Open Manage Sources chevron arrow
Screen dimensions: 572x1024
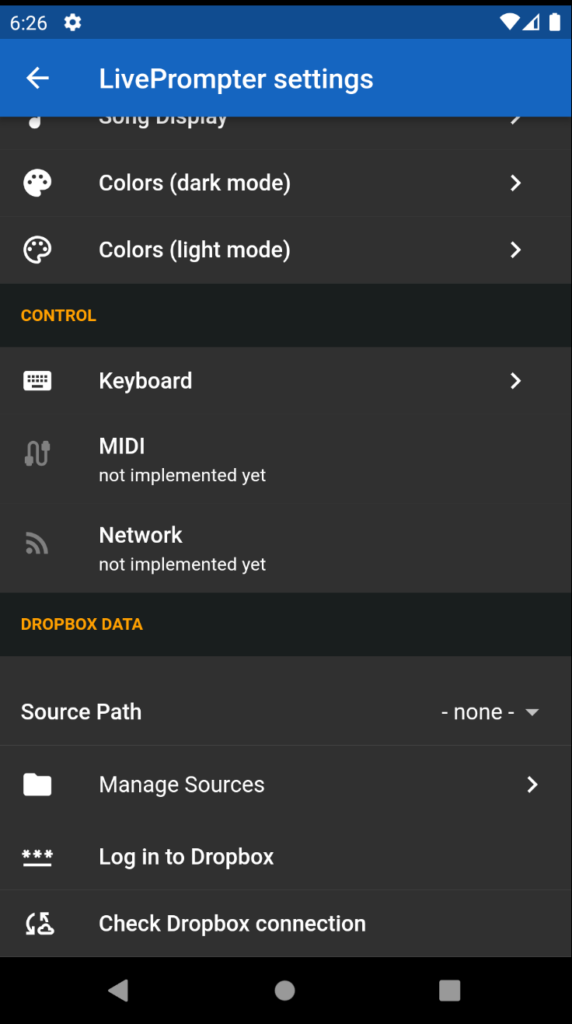pyautogui.click(x=533, y=784)
